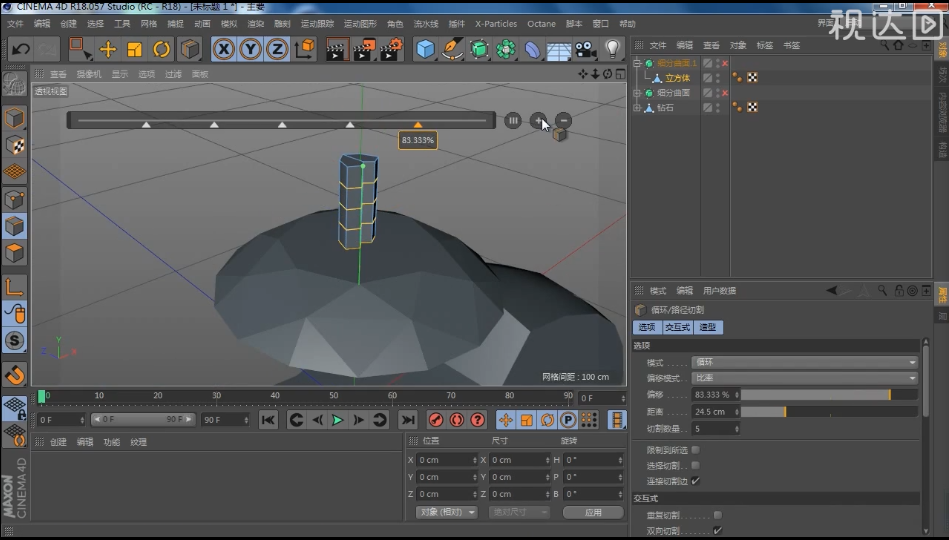Viewport: 949px width, 540px height.
Task: Switch to the 交互式 tab
Action: [x=677, y=327]
